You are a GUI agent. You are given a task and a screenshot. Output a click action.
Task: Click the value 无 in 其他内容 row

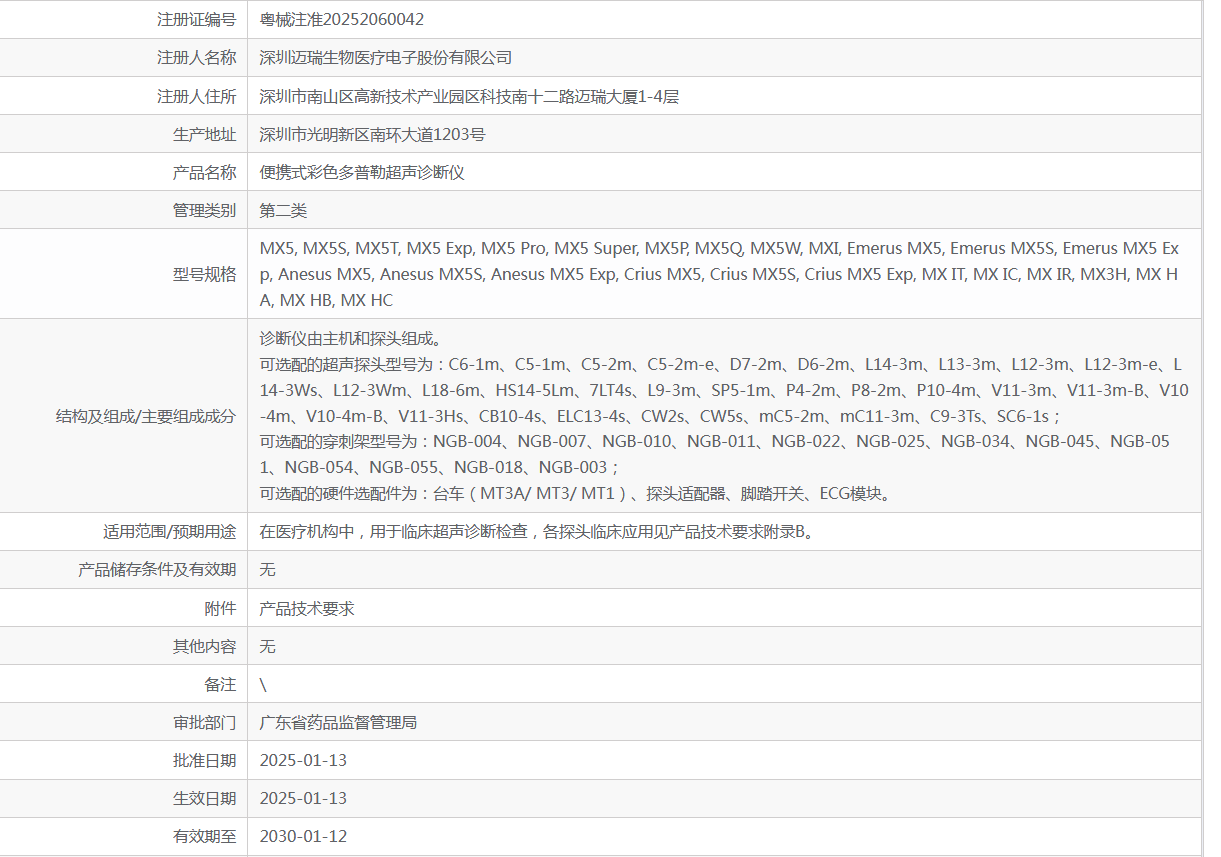point(267,646)
